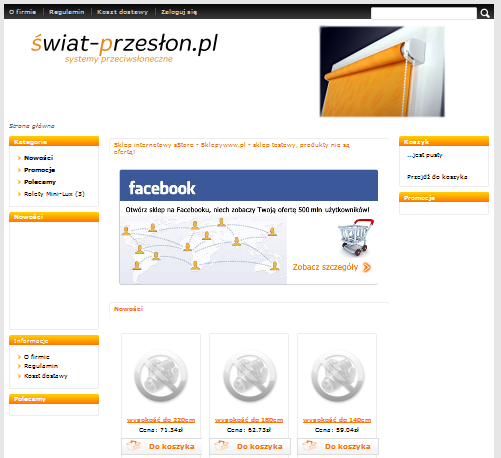Click placeholder camera image for wysokość do 220cm
Image resolution: width=501 pixels, height=458 pixels.
click(161, 375)
